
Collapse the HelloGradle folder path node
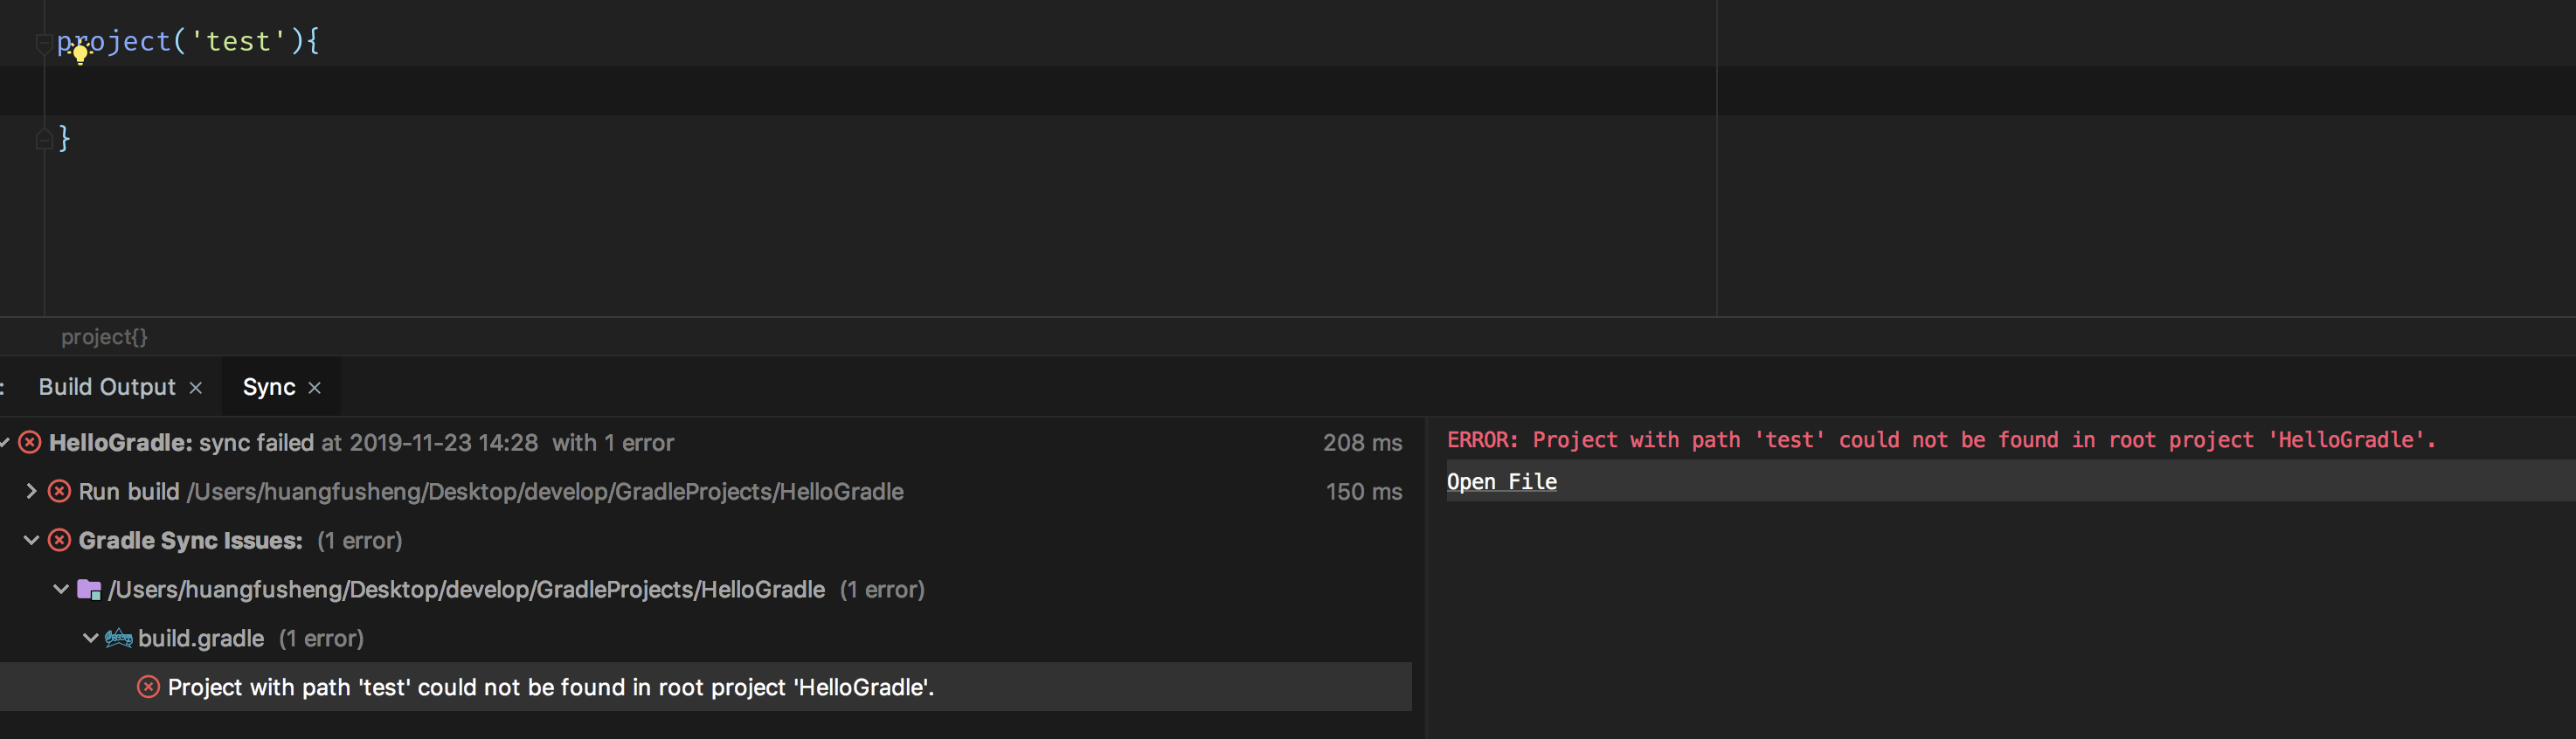point(61,589)
